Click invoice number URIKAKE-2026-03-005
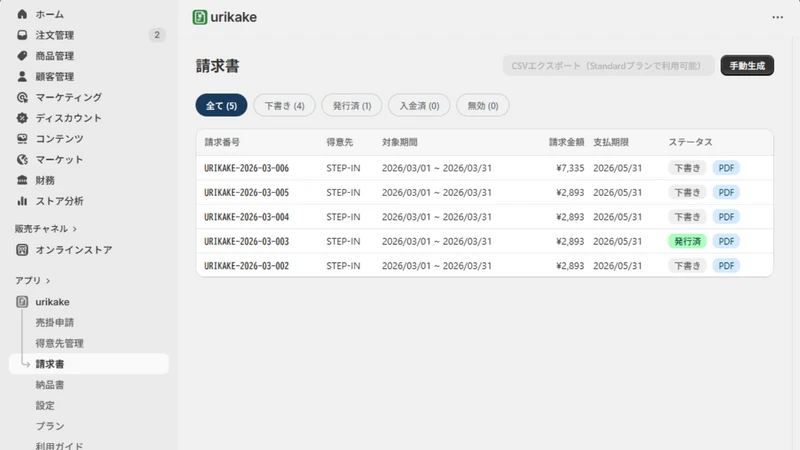Screen dimensions: 800x450 (246, 192)
